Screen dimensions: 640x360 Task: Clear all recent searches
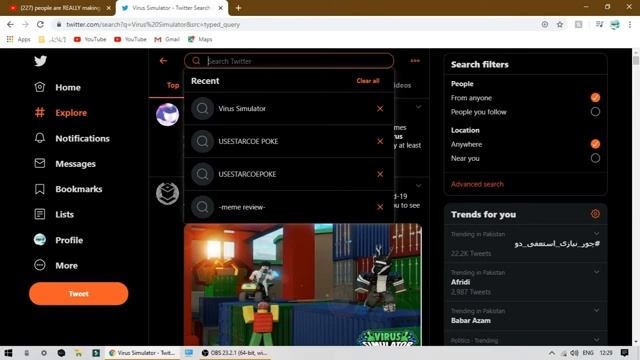tap(368, 81)
